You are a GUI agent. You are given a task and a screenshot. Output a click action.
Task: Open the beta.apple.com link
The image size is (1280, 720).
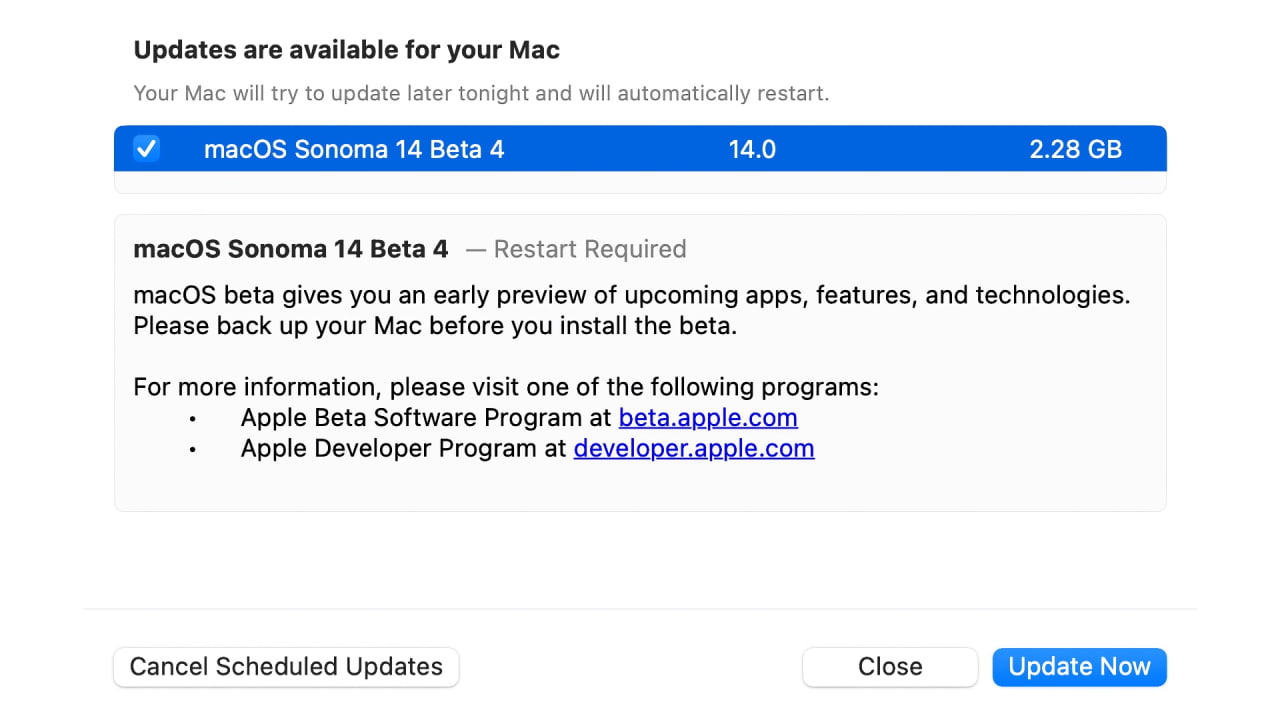point(708,417)
